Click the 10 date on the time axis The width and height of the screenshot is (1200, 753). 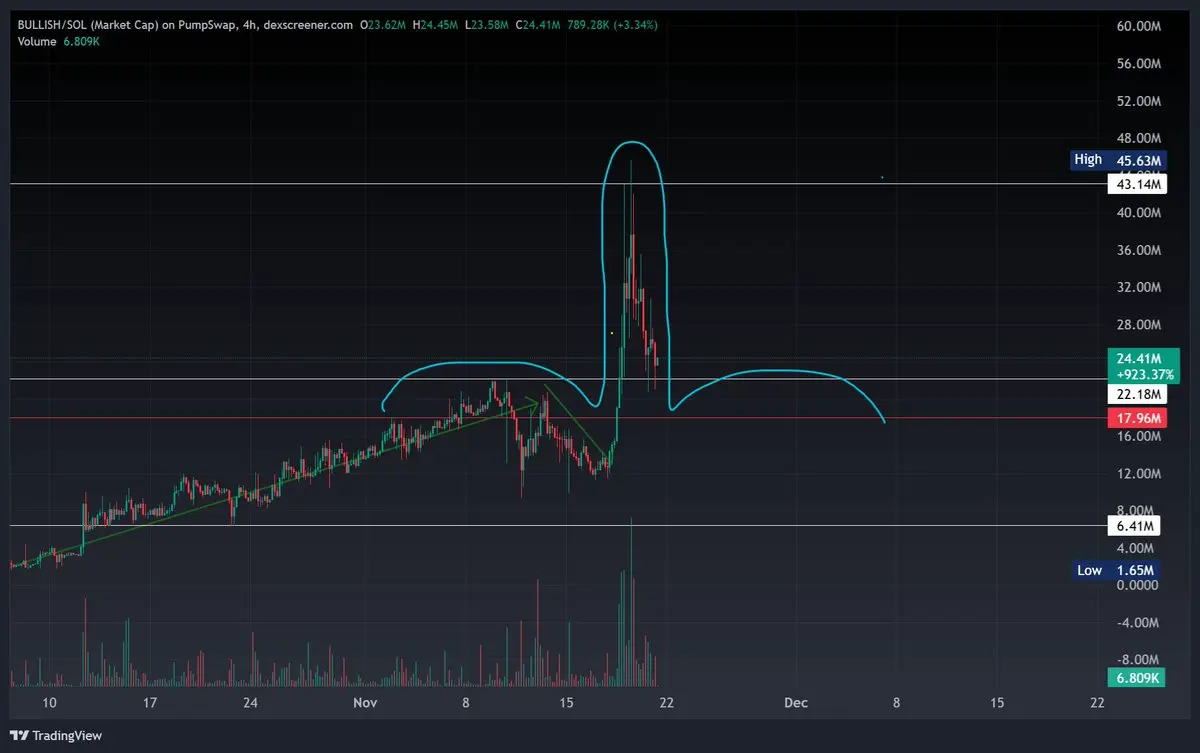click(x=48, y=703)
